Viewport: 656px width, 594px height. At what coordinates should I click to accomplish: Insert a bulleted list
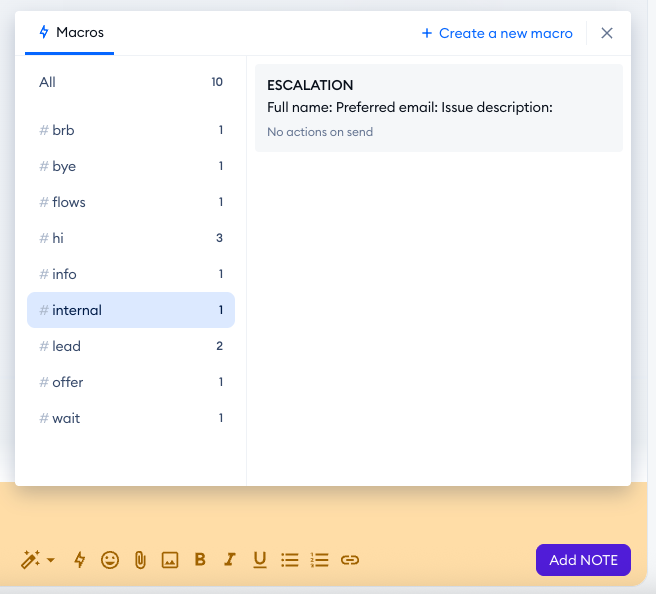click(290, 560)
